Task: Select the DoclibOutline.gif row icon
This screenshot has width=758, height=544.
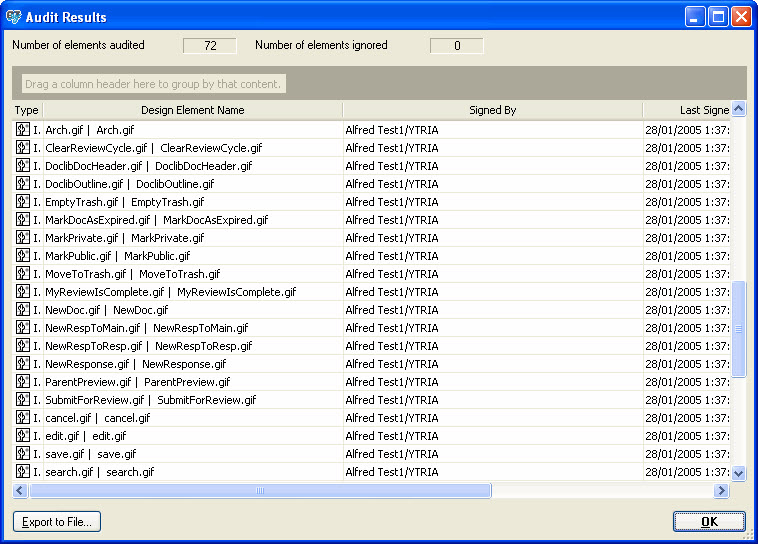Action: pos(22,184)
